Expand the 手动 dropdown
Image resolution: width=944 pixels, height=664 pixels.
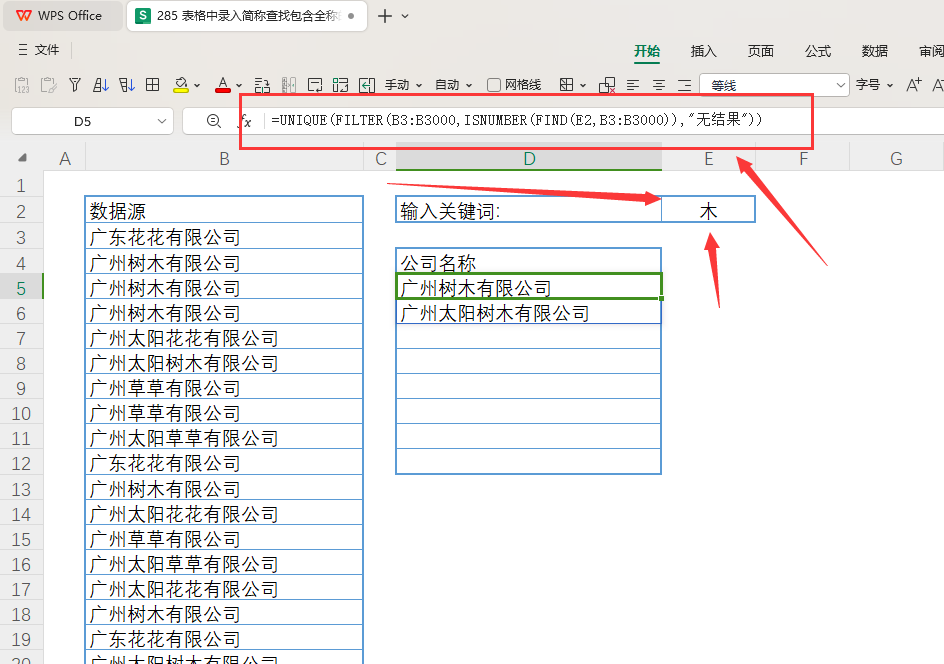[404, 85]
